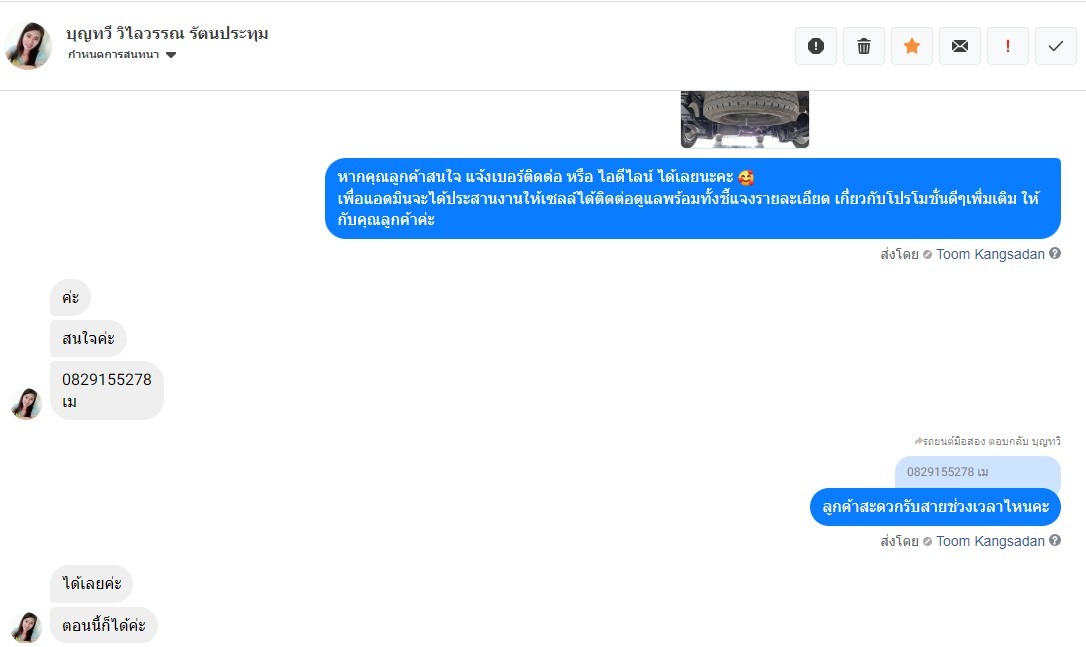Open the contact name บุญทวี วิไลวรรณ รัตนประทุม
Screen dimensions: 1086x647
(167, 33)
